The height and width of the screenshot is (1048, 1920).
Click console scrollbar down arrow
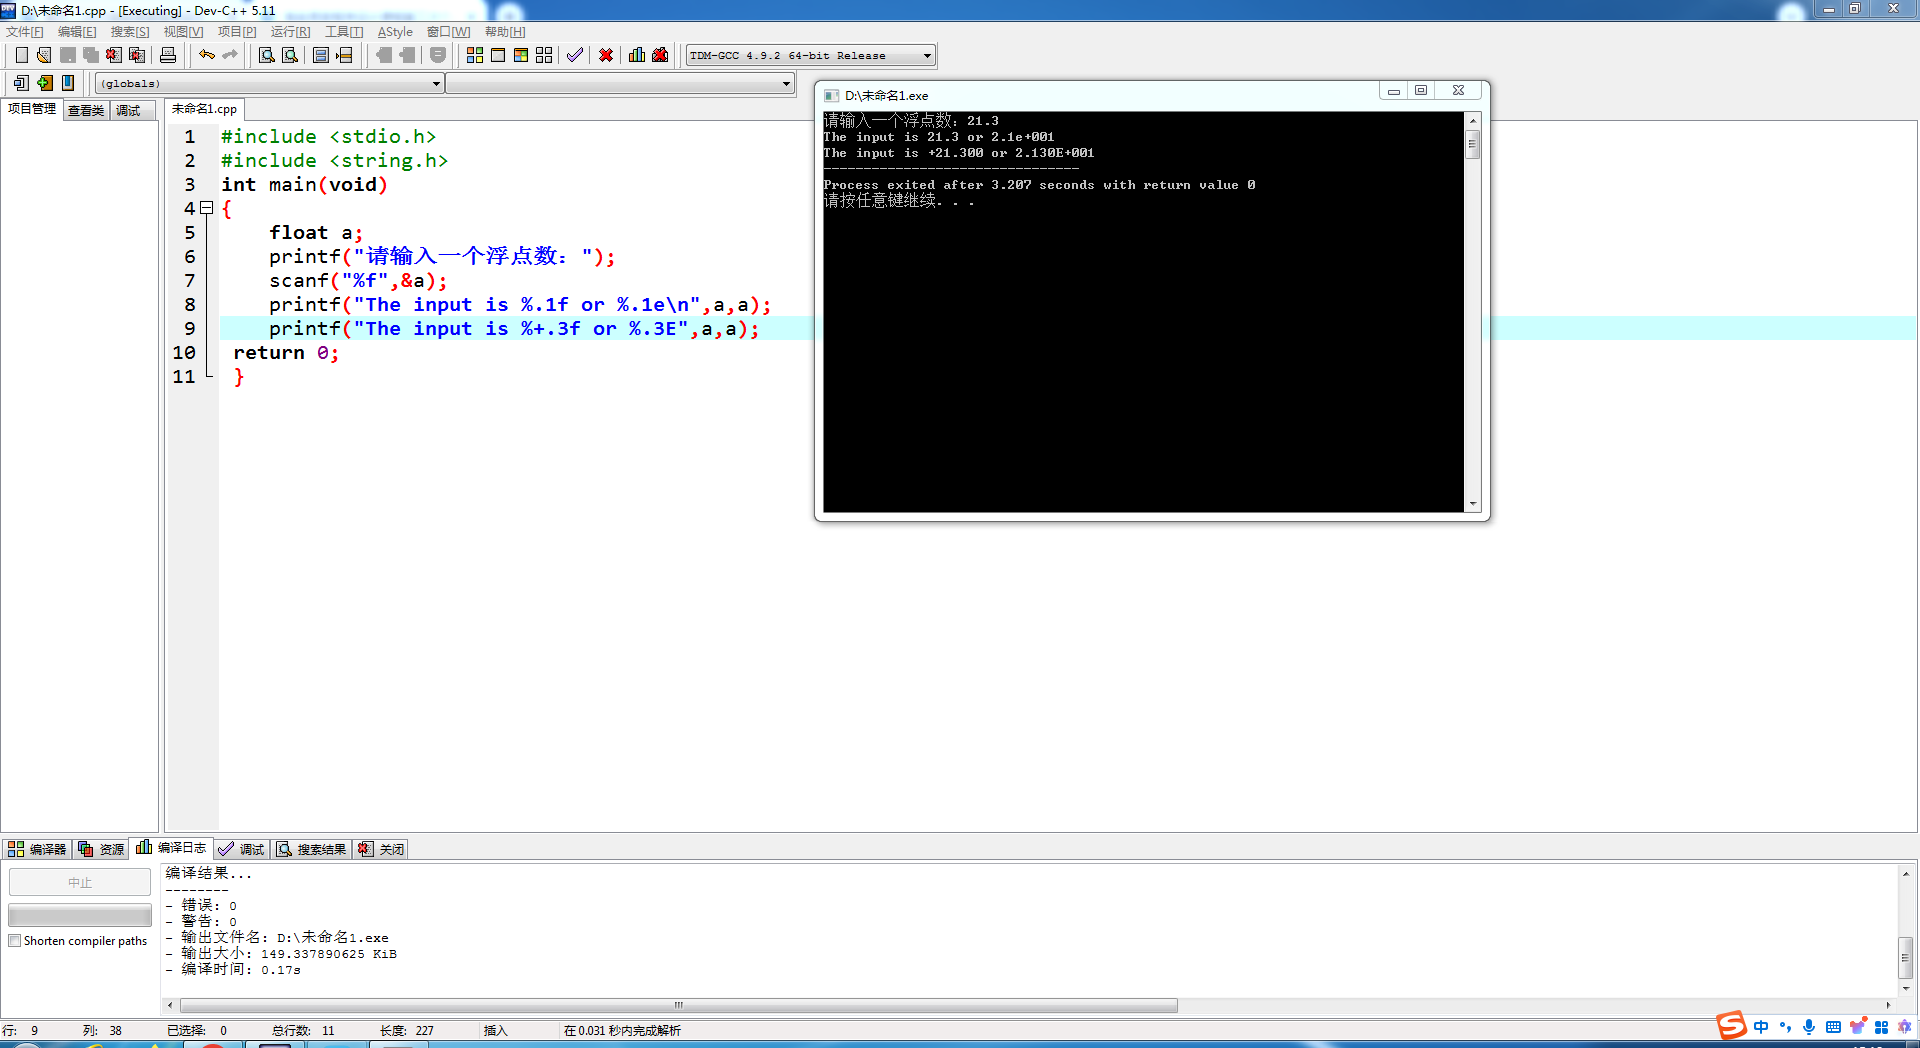pos(1472,504)
